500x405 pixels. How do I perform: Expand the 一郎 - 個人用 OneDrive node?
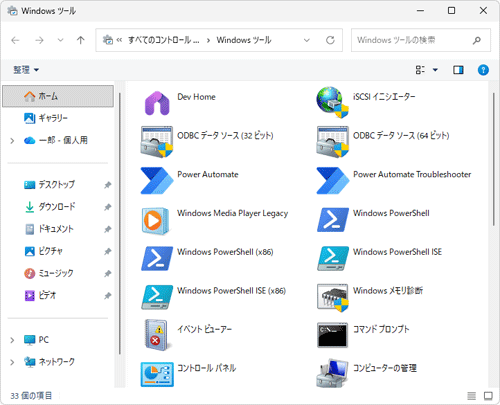[x=12, y=141]
